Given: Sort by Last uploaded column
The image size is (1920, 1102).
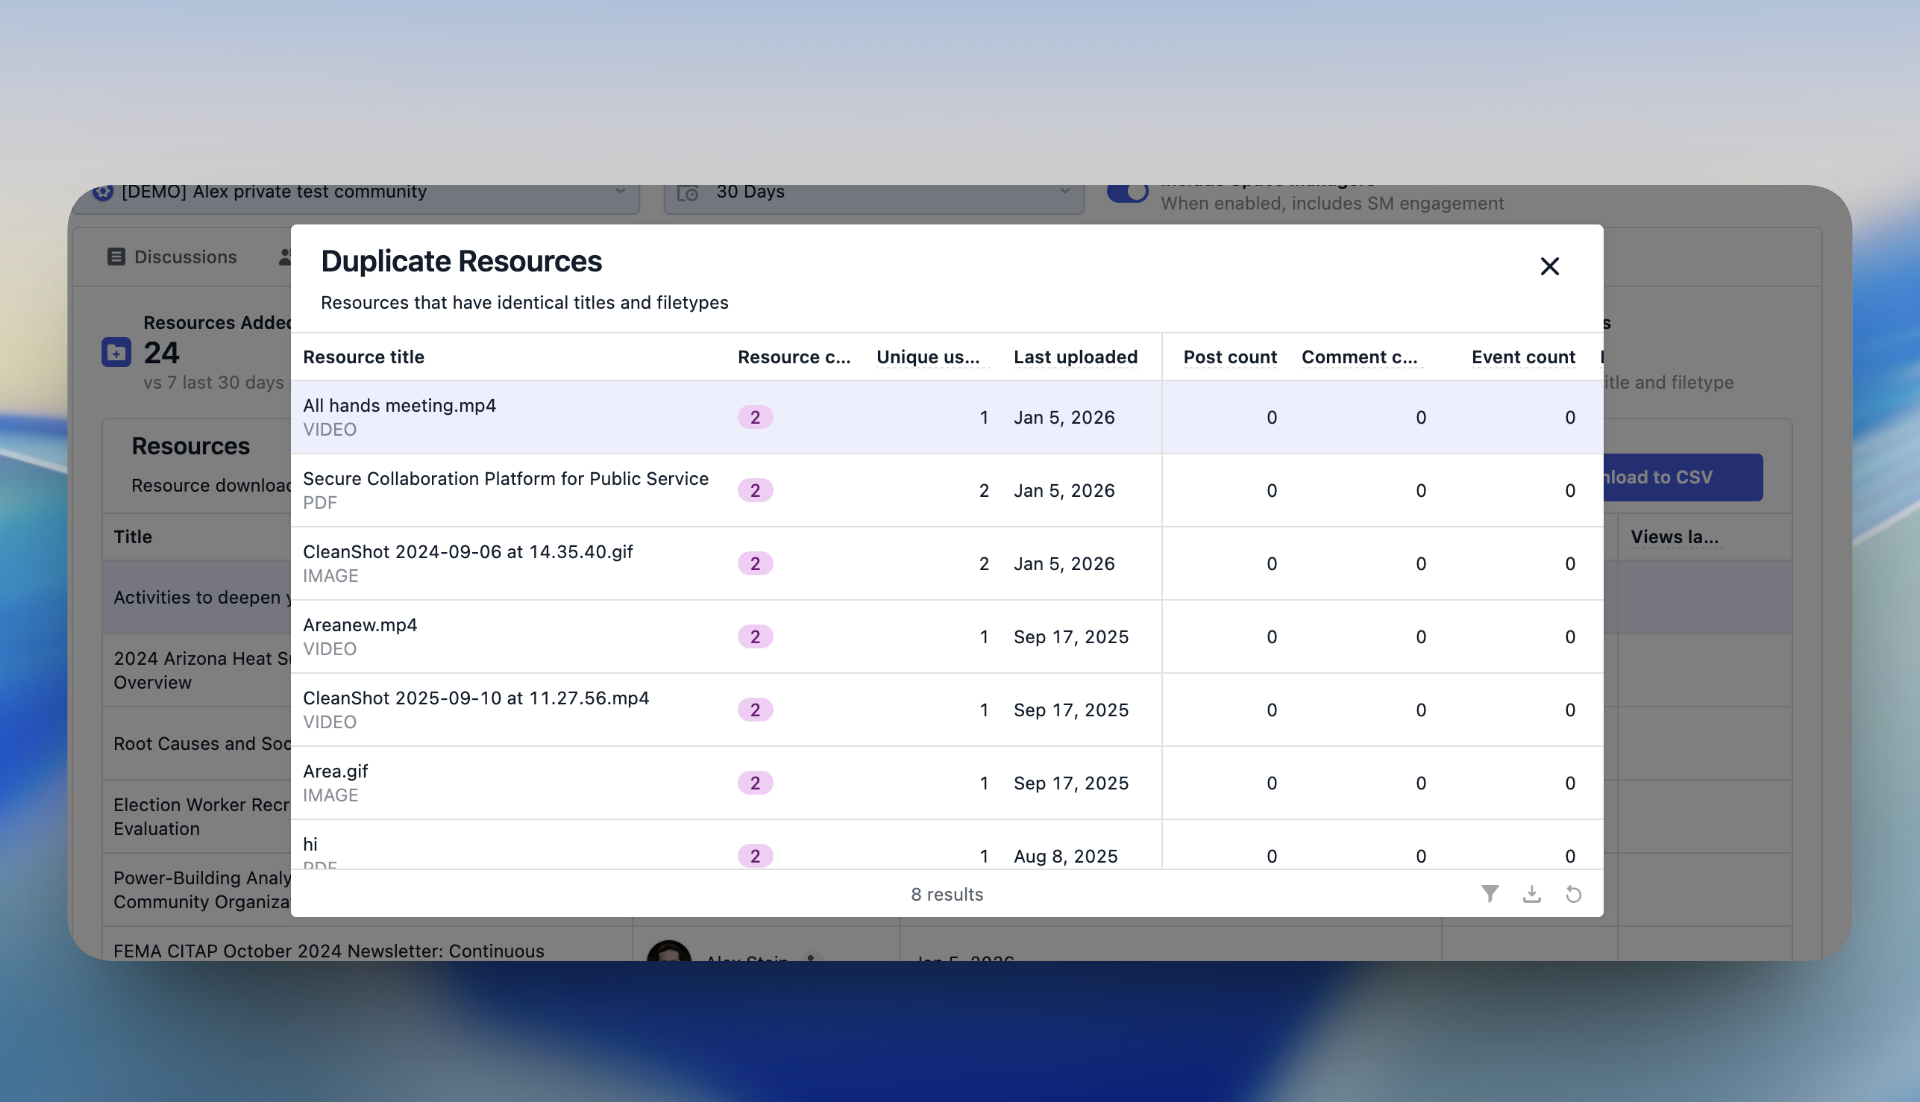Looking at the screenshot, I should (1075, 357).
